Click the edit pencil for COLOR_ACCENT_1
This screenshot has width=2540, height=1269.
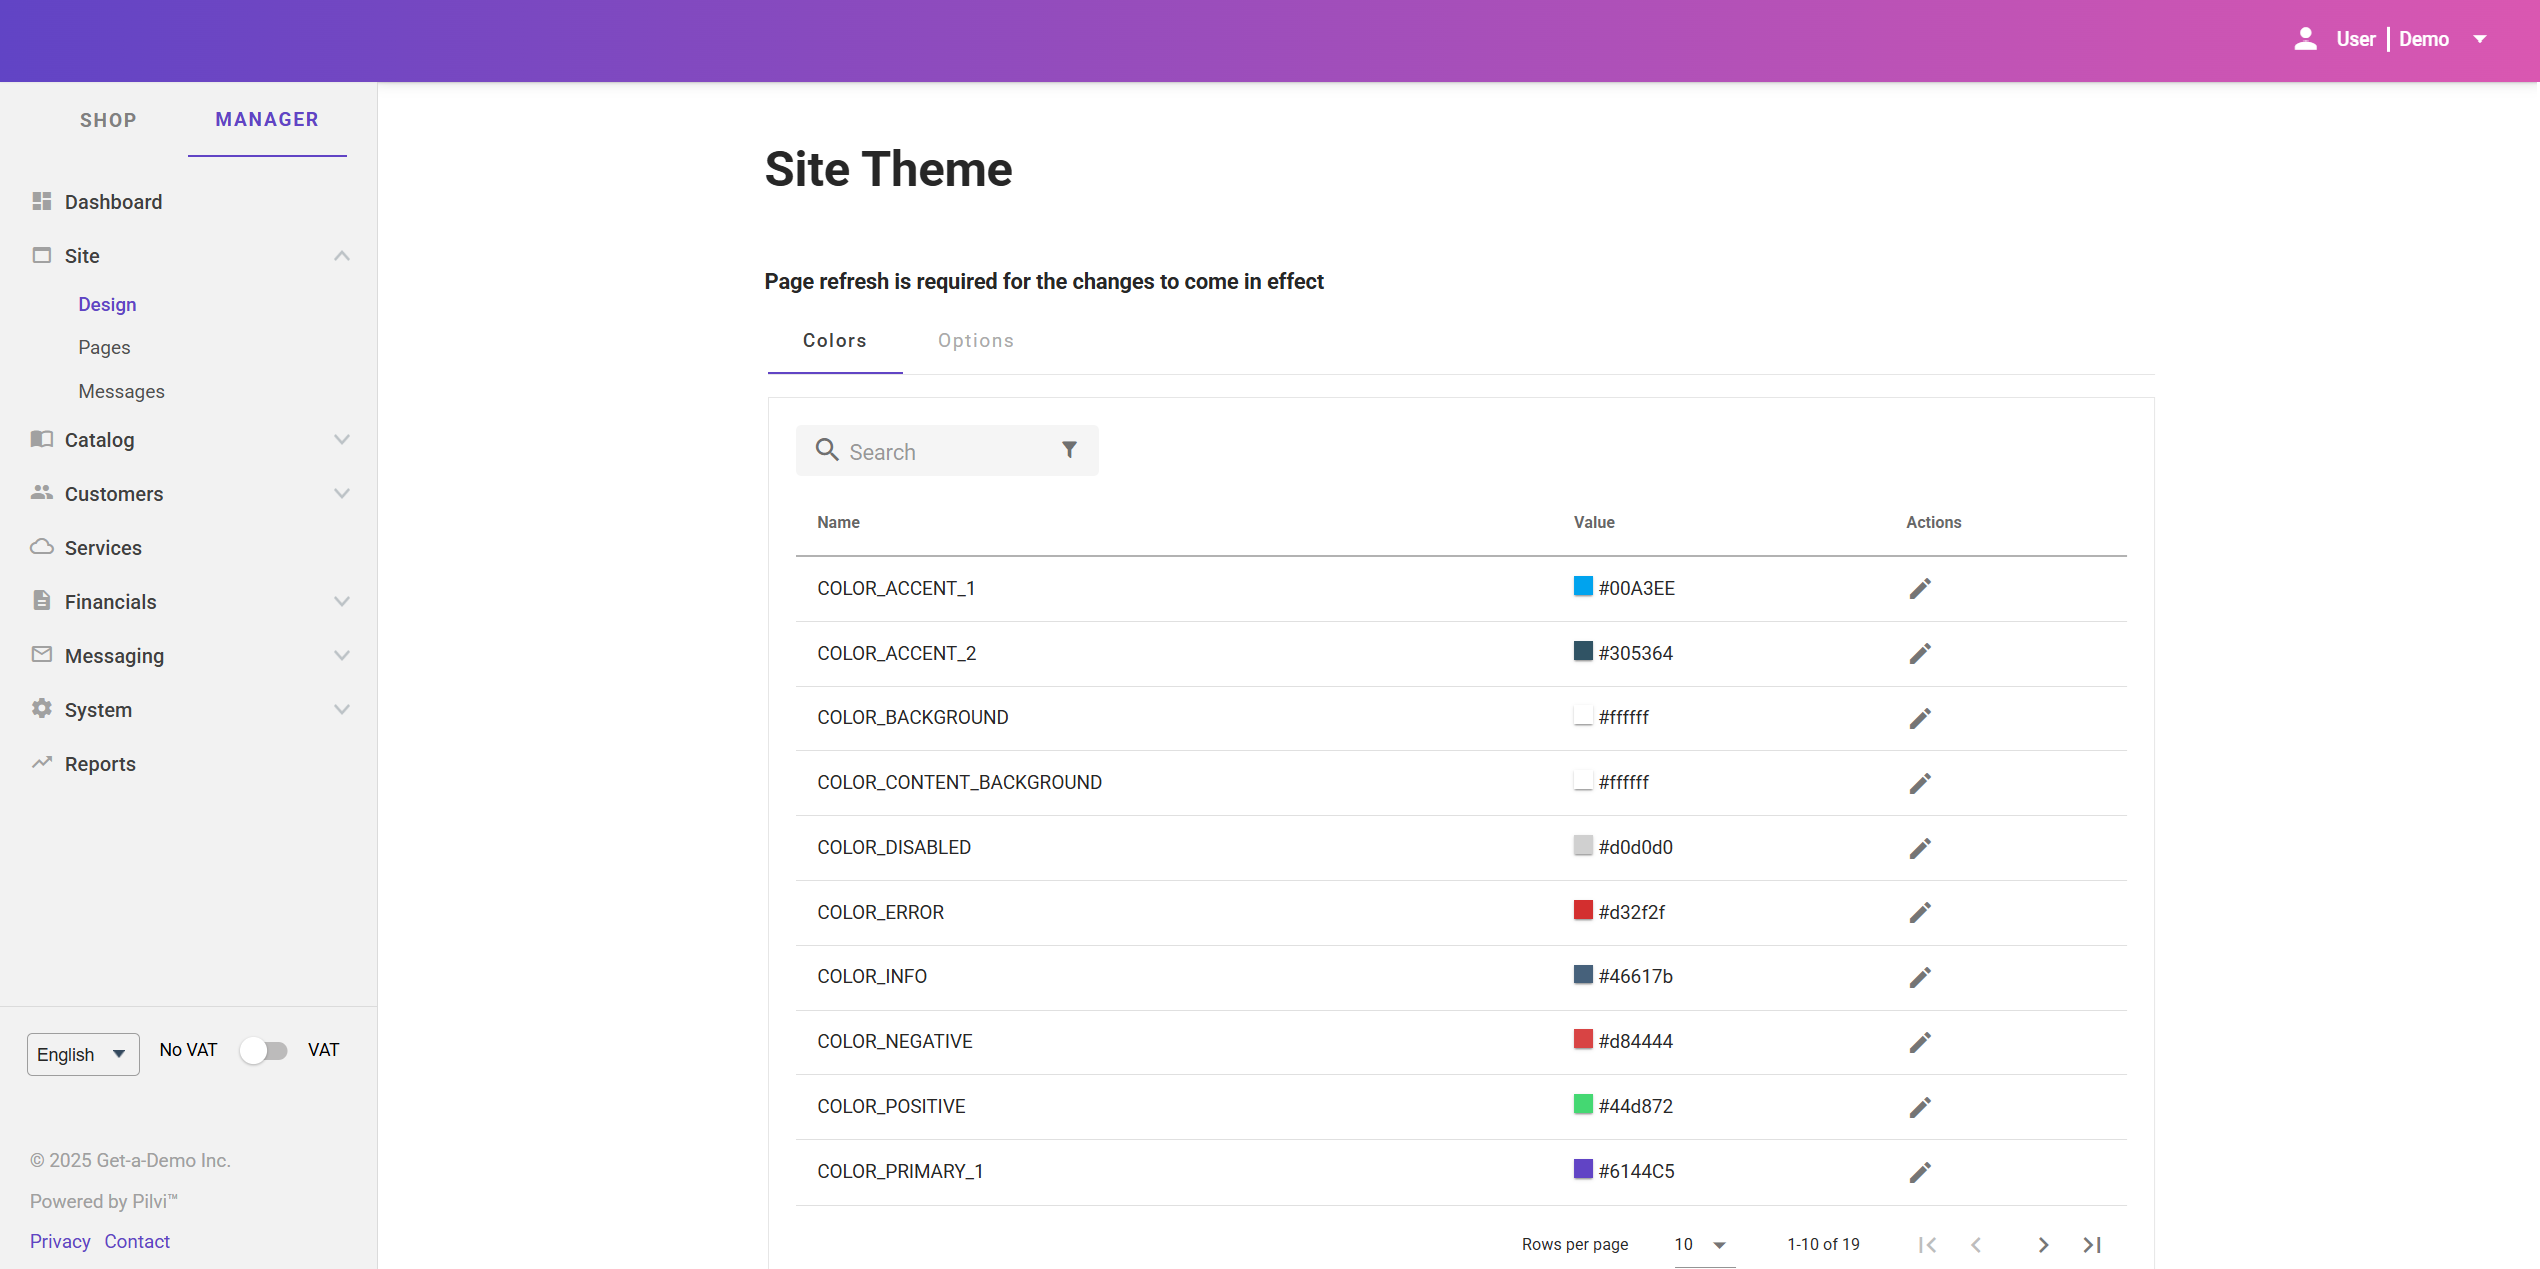(x=1919, y=588)
